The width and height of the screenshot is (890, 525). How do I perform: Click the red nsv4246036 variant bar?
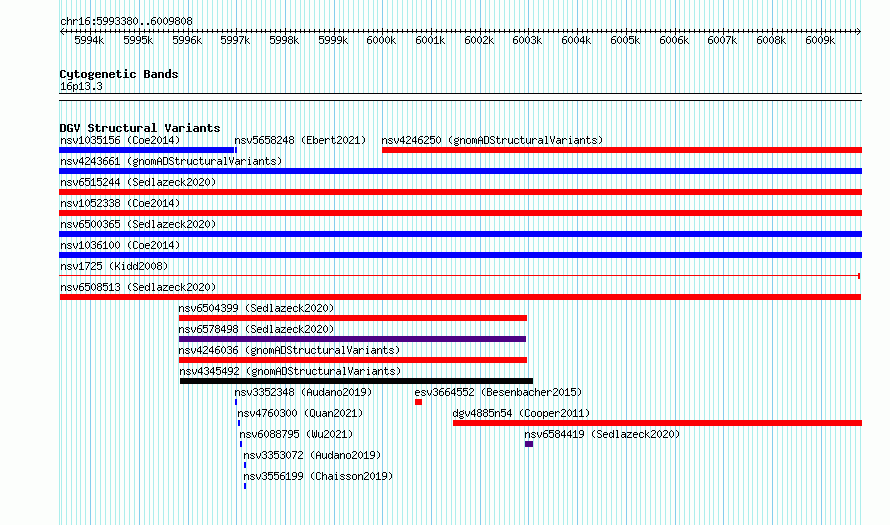click(352, 360)
